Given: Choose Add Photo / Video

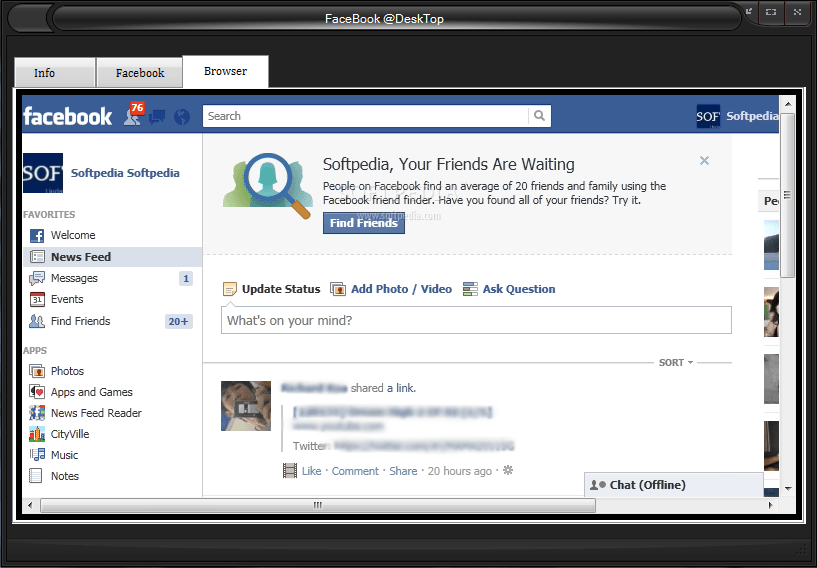Looking at the screenshot, I should click(x=391, y=289).
